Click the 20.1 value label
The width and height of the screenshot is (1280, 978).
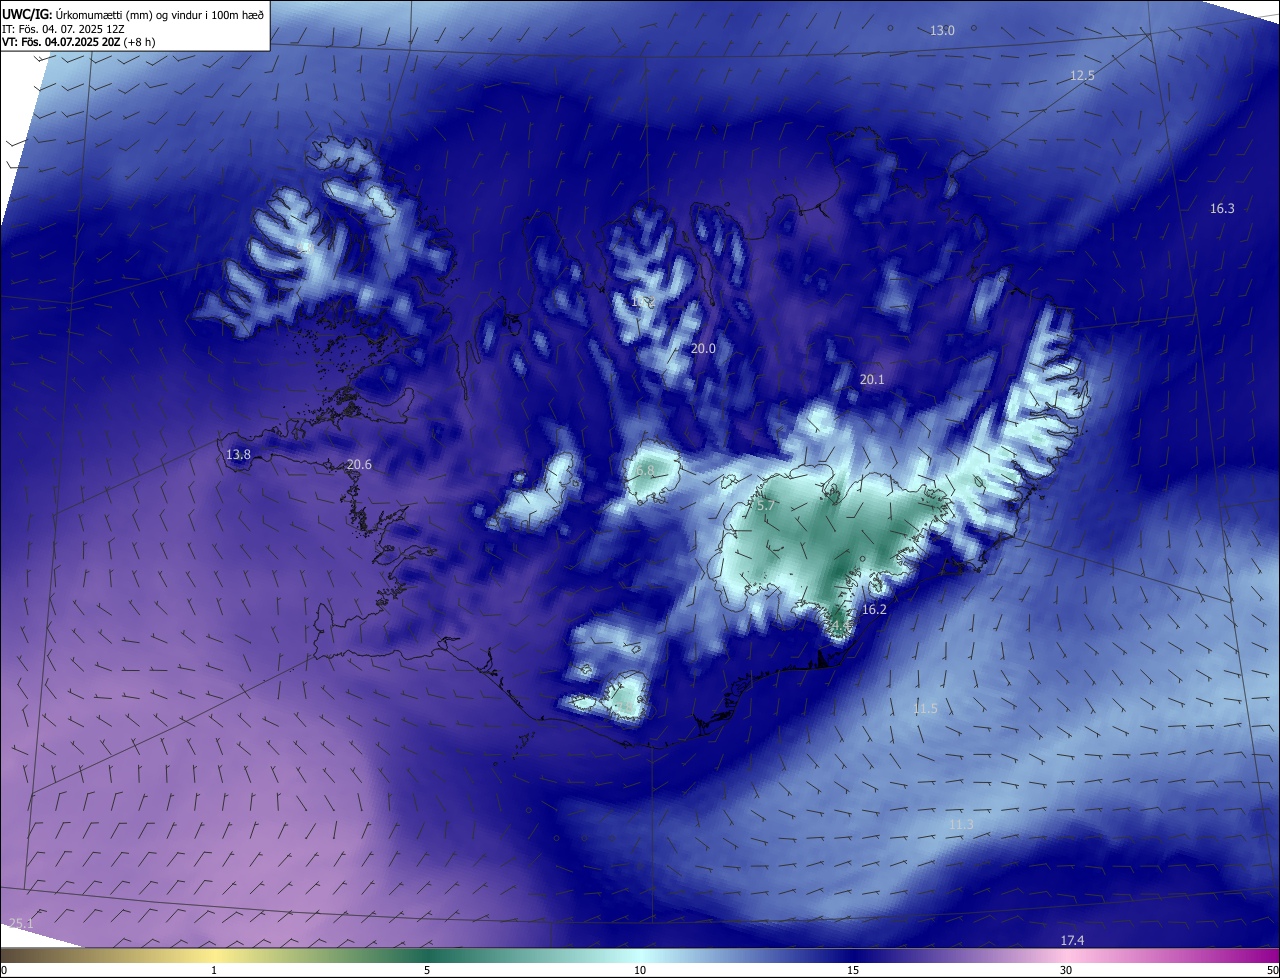click(x=872, y=380)
